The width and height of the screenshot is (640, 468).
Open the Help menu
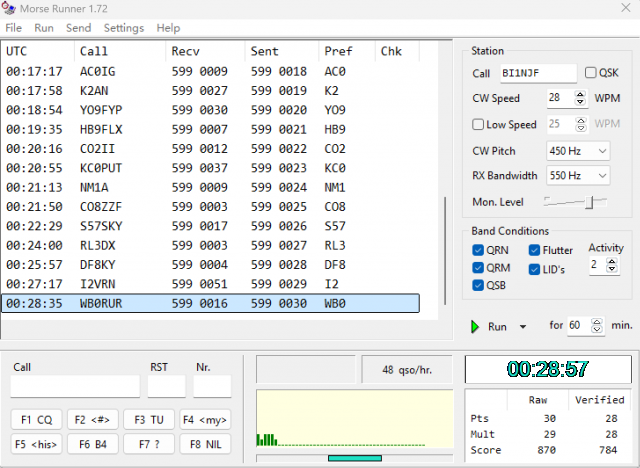[168, 28]
